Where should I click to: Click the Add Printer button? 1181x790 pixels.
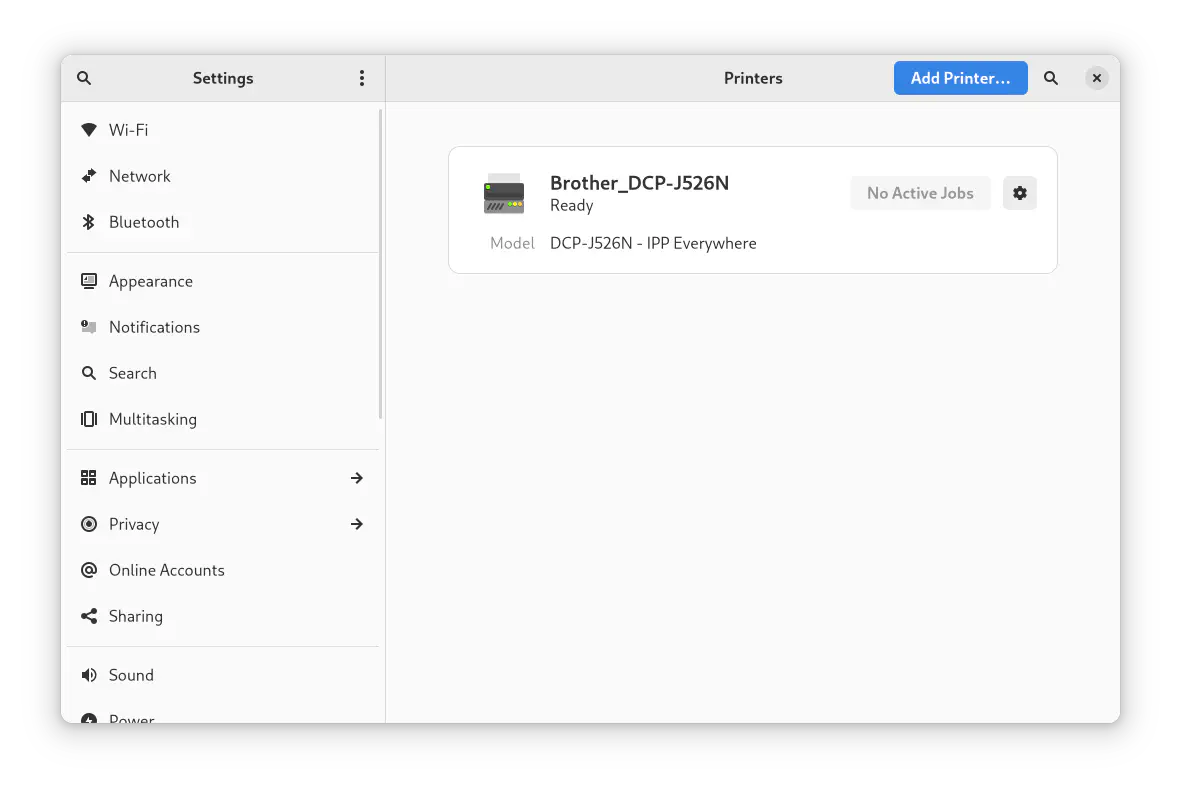coord(960,78)
